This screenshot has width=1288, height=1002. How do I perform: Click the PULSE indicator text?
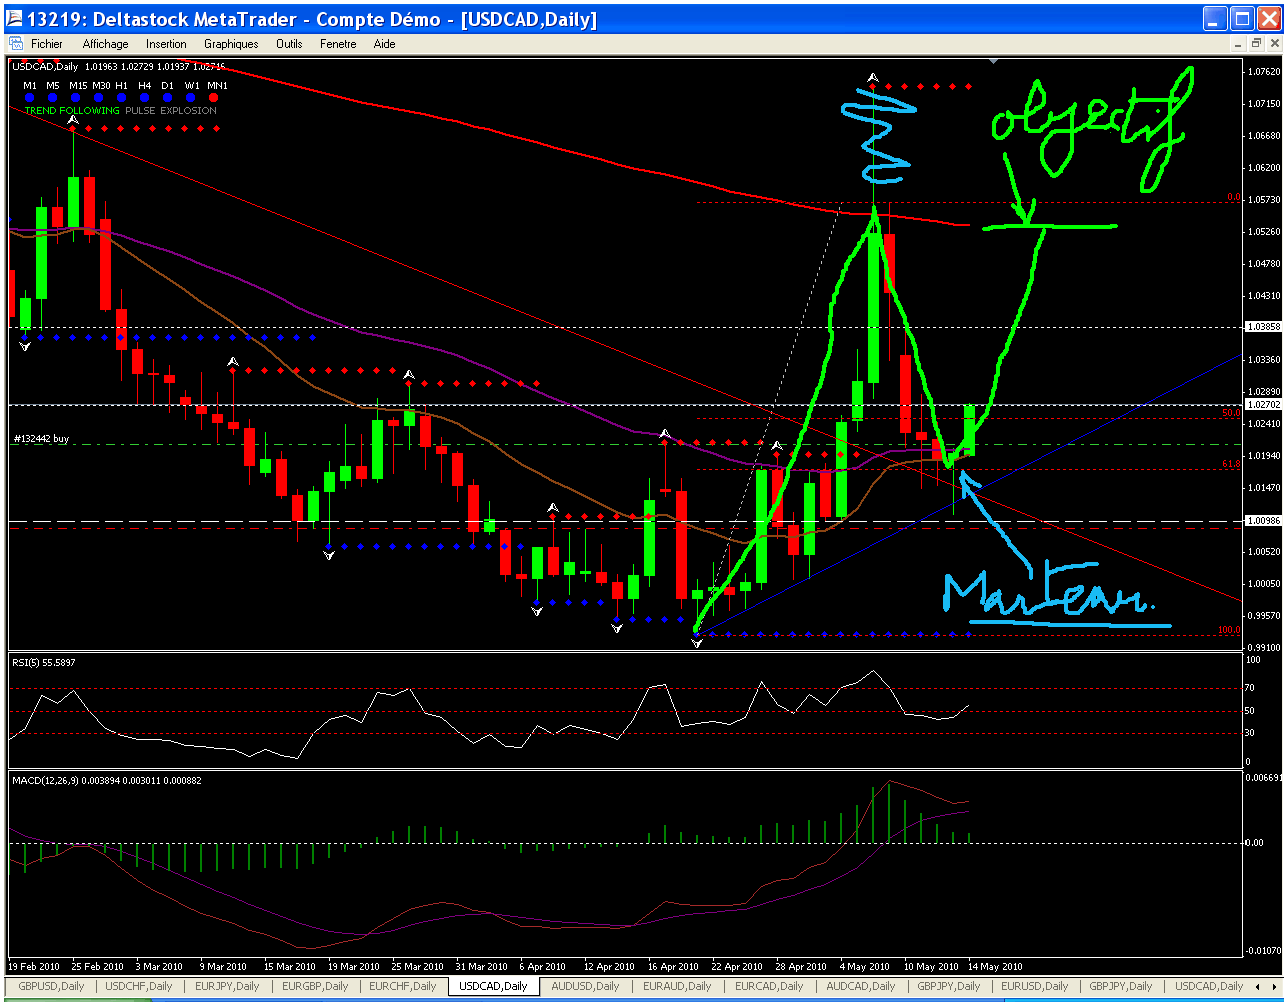click(x=139, y=111)
